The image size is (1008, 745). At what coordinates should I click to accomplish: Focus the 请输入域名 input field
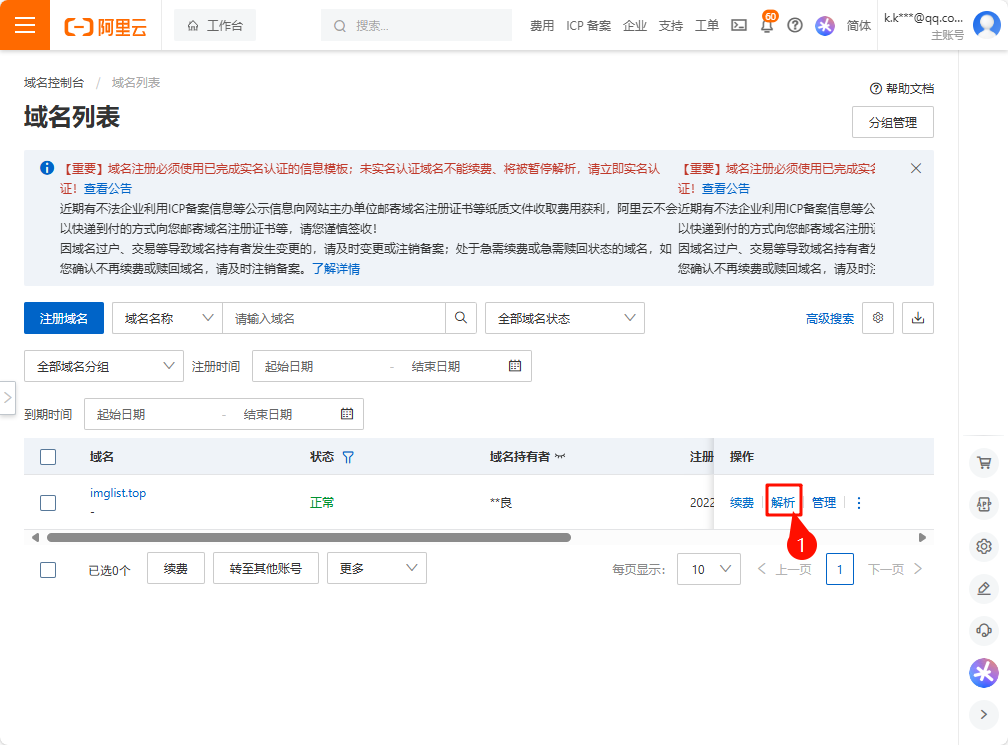pos(334,318)
